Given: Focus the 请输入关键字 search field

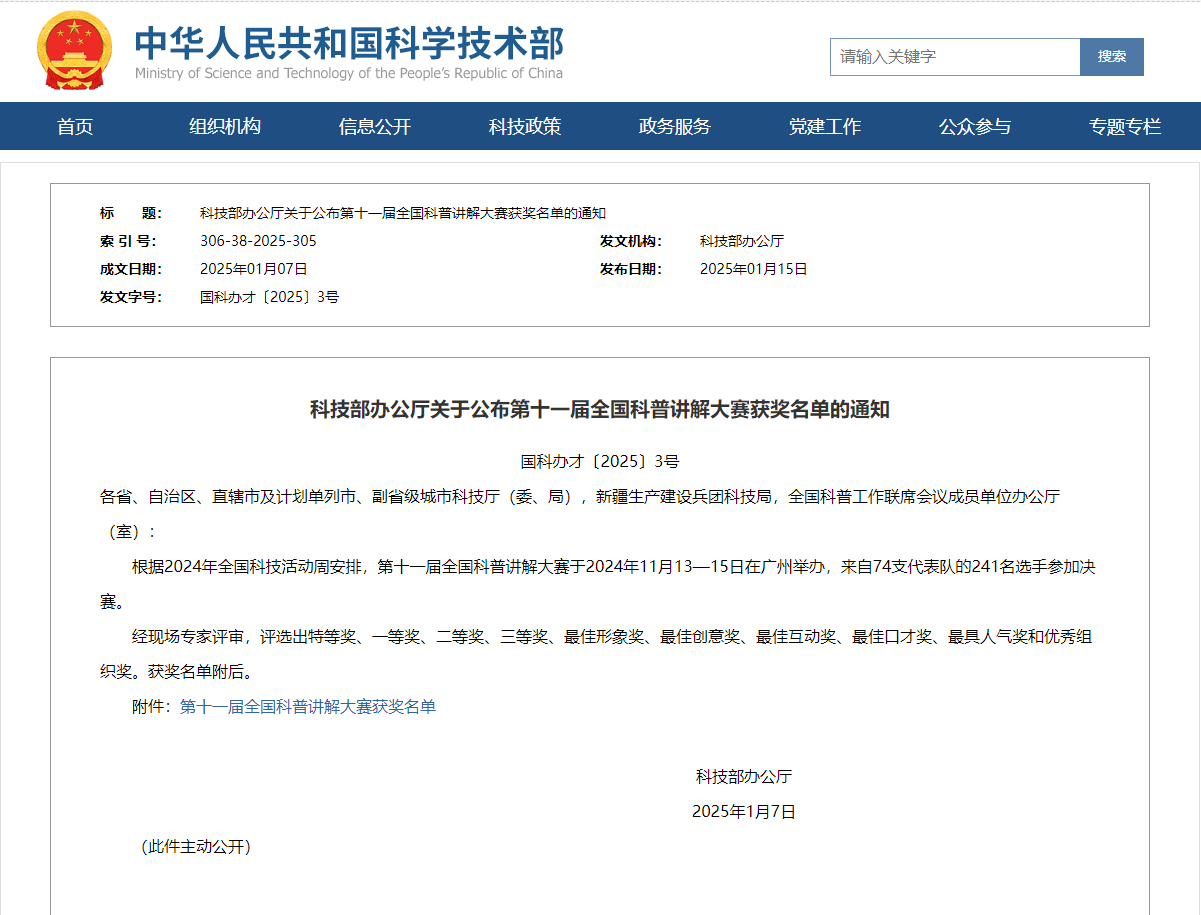Looking at the screenshot, I should 954,57.
